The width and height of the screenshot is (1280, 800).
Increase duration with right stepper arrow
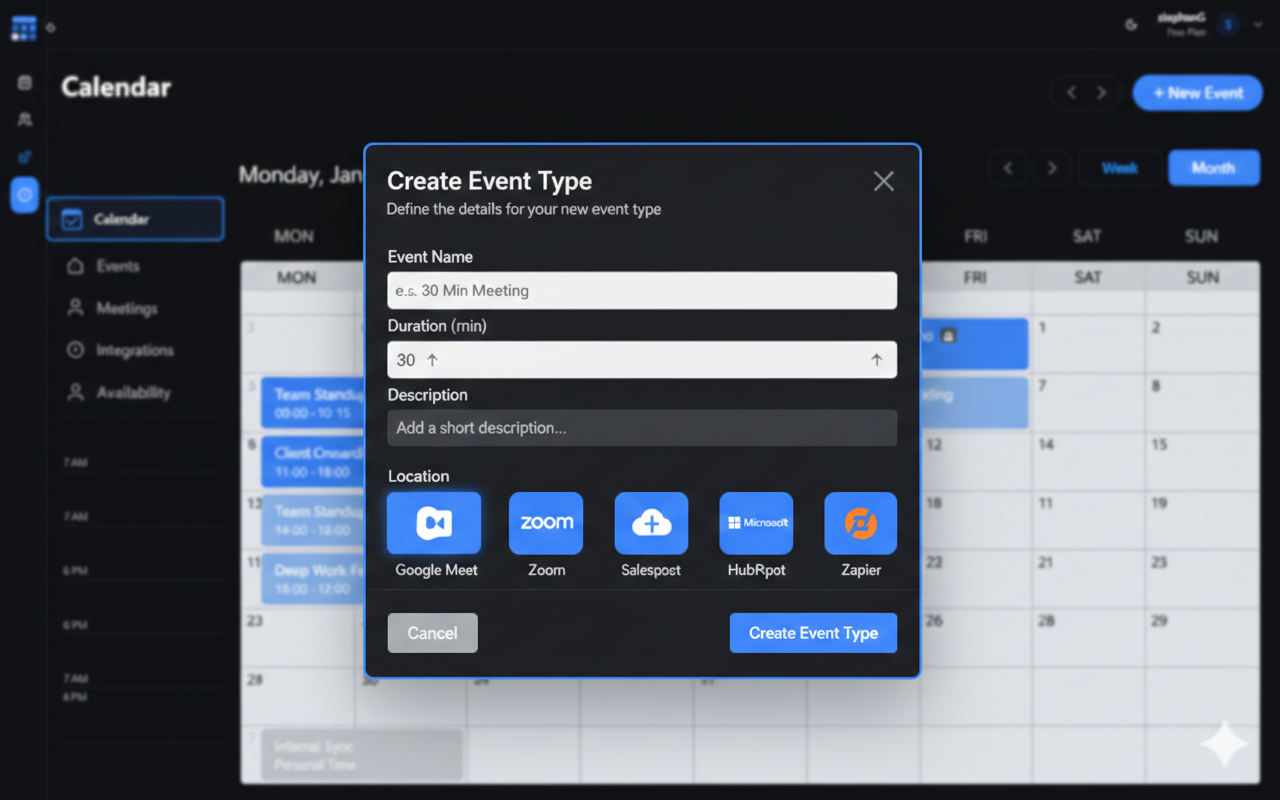[x=876, y=360]
